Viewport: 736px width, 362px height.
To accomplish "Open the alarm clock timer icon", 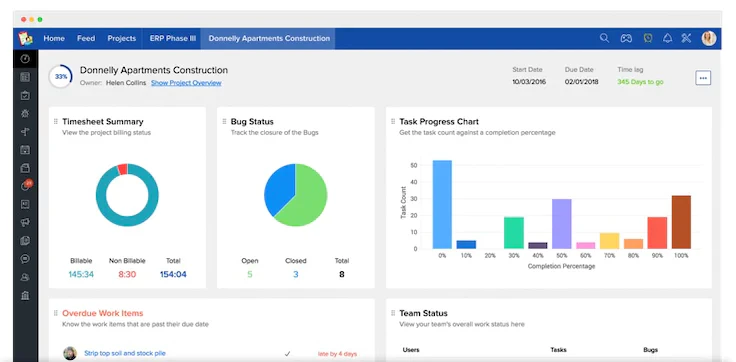I will coord(648,39).
